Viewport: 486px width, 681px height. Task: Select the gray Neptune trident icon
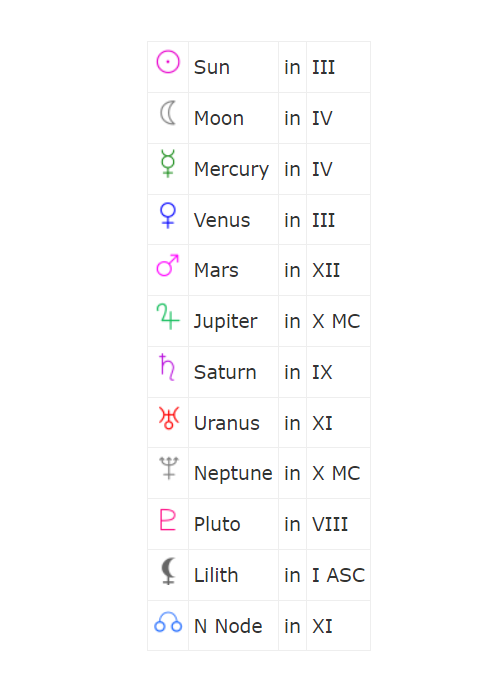pyautogui.click(x=169, y=468)
